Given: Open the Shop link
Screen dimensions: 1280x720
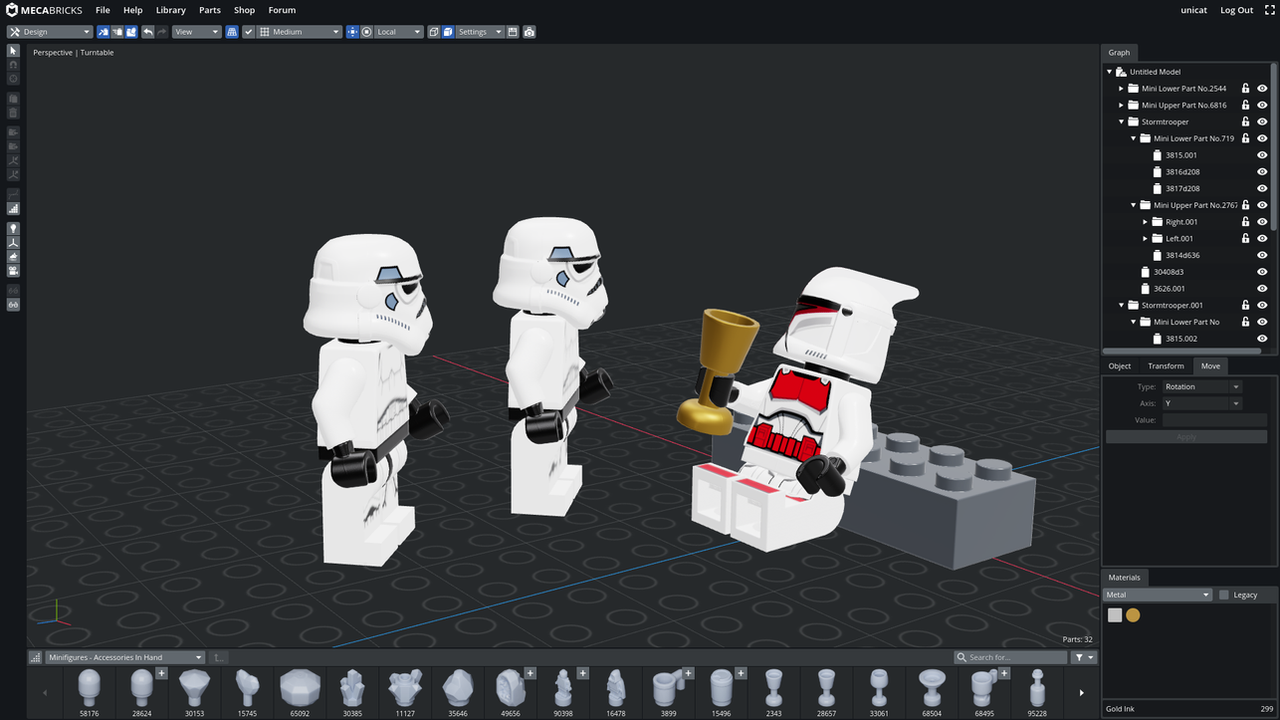Looking at the screenshot, I should point(245,10).
